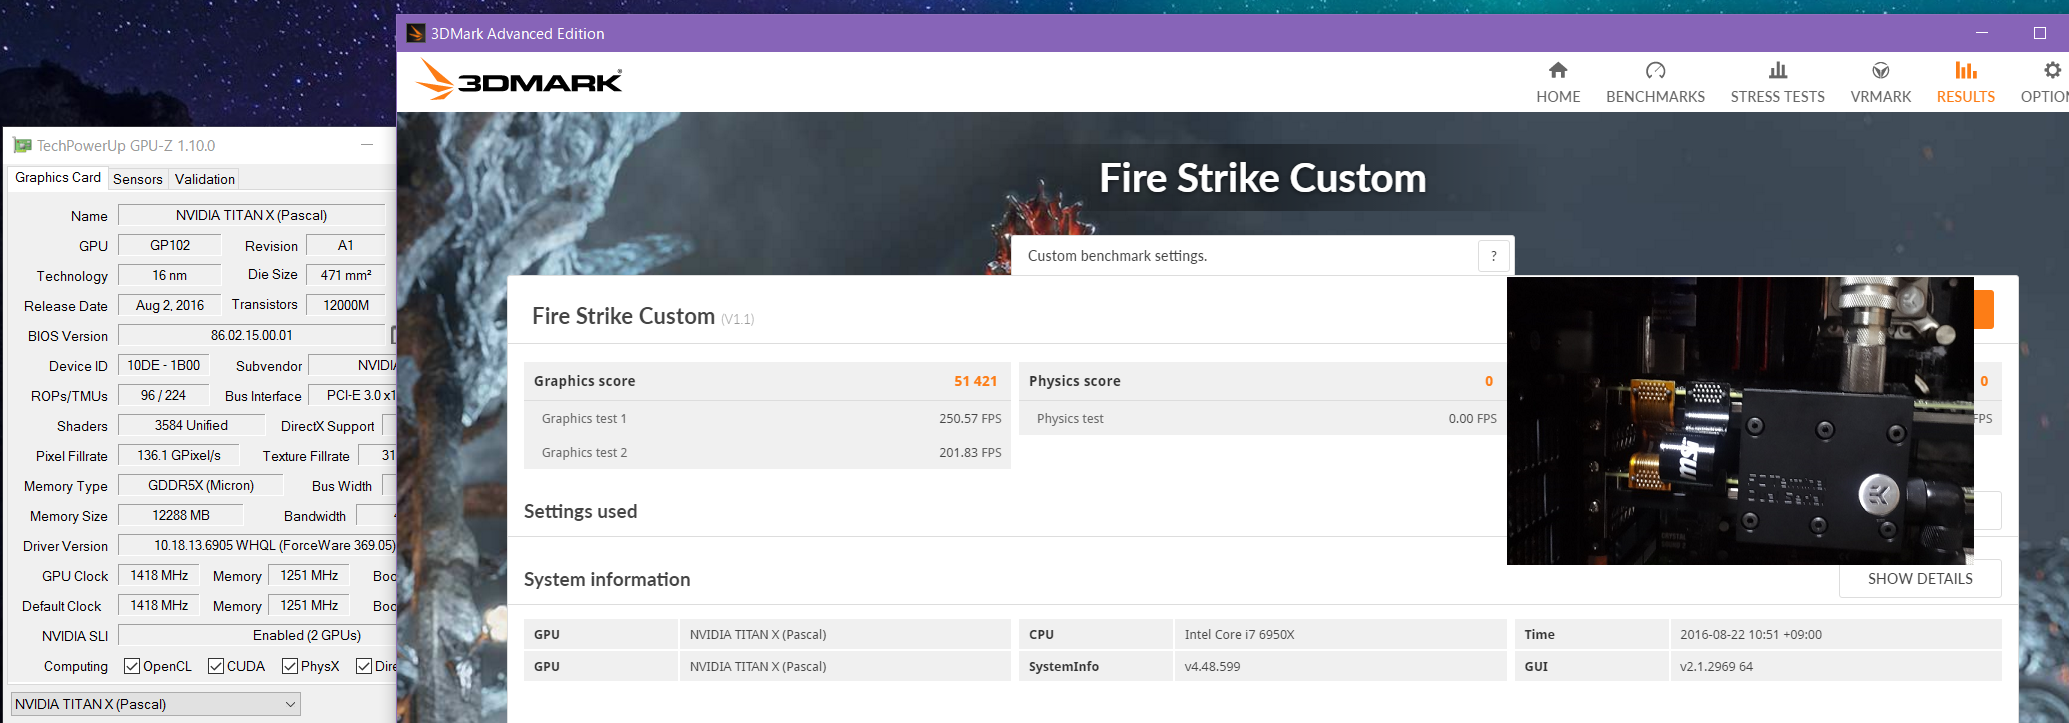Click the GPU field value GP102
2069x723 pixels.
[x=170, y=245]
